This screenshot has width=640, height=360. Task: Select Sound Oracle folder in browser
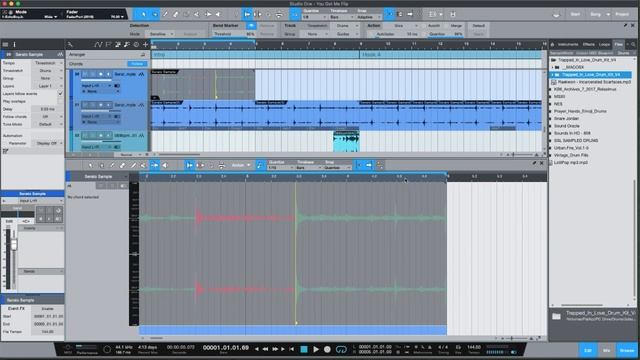tap(567, 126)
